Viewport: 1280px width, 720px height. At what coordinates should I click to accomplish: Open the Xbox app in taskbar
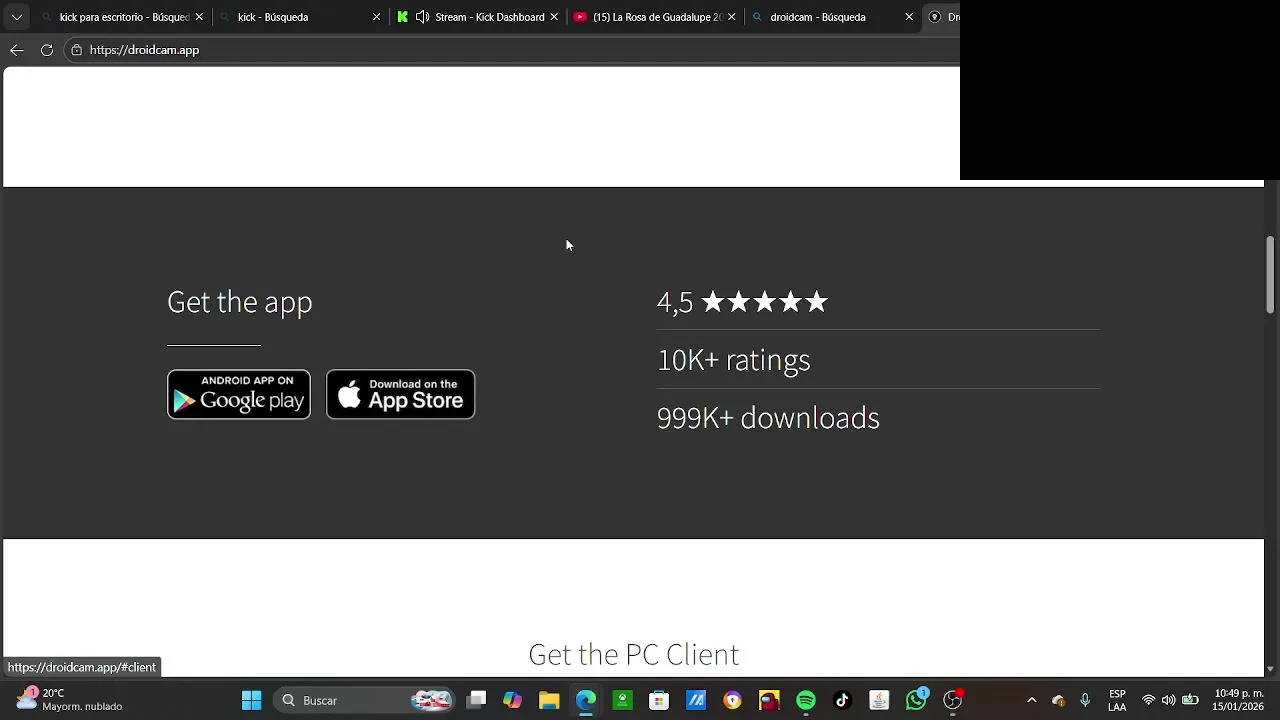tap(622, 700)
